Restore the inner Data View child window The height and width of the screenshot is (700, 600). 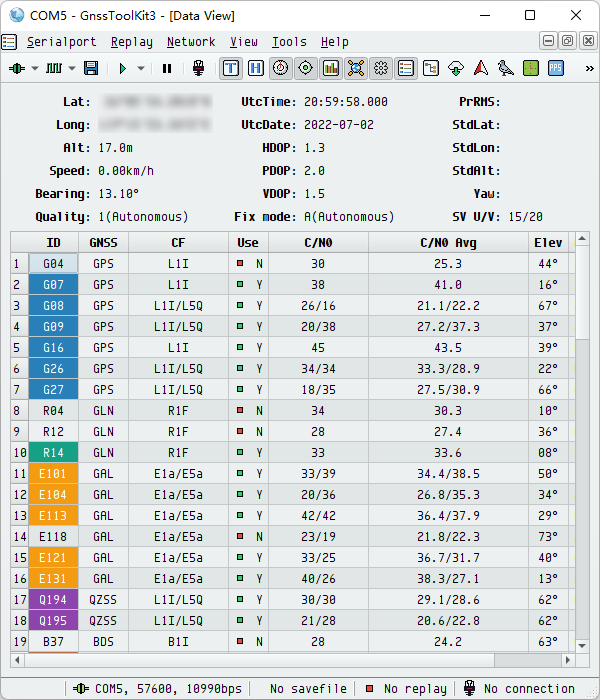pos(568,41)
